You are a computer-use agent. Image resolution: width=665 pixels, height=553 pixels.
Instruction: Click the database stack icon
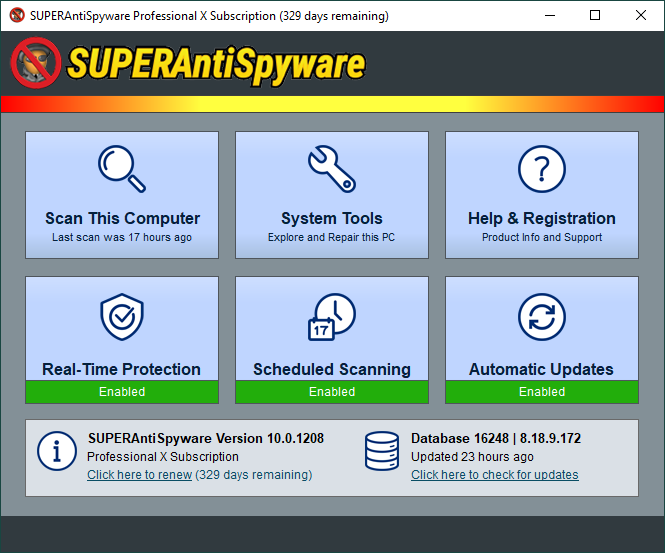(x=382, y=452)
